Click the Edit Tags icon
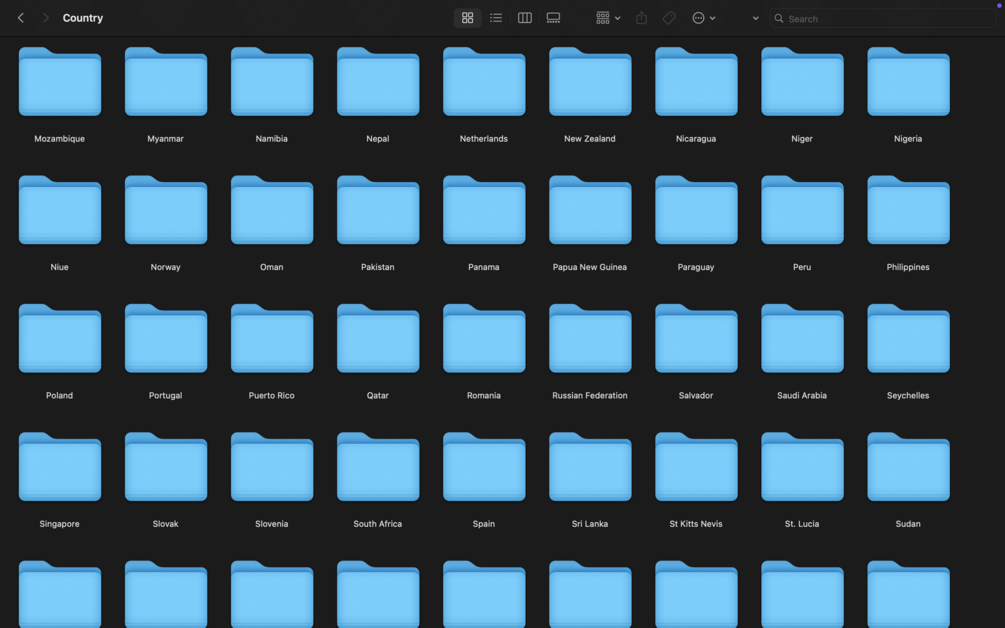This screenshot has height=628, width=1005. tap(669, 18)
